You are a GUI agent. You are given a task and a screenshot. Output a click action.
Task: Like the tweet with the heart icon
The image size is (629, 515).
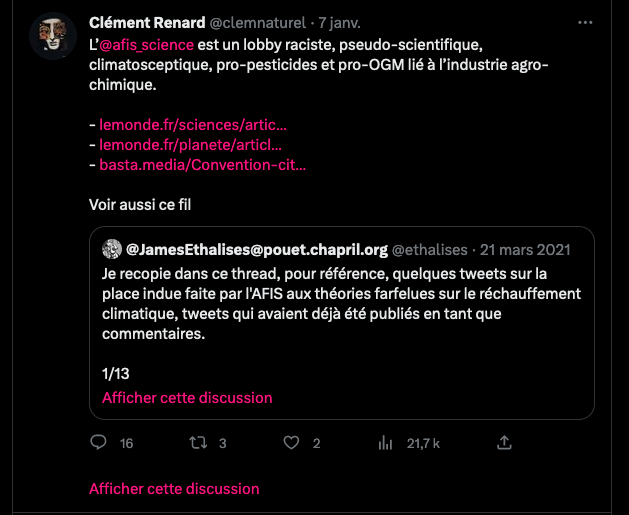[292, 442]
